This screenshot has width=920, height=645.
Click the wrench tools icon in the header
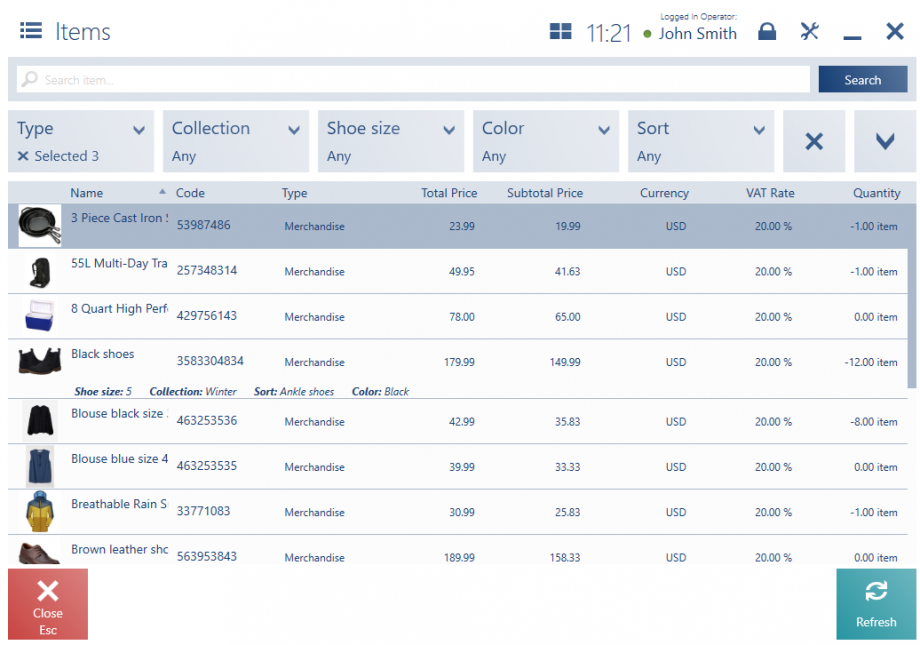pos(809,31)
